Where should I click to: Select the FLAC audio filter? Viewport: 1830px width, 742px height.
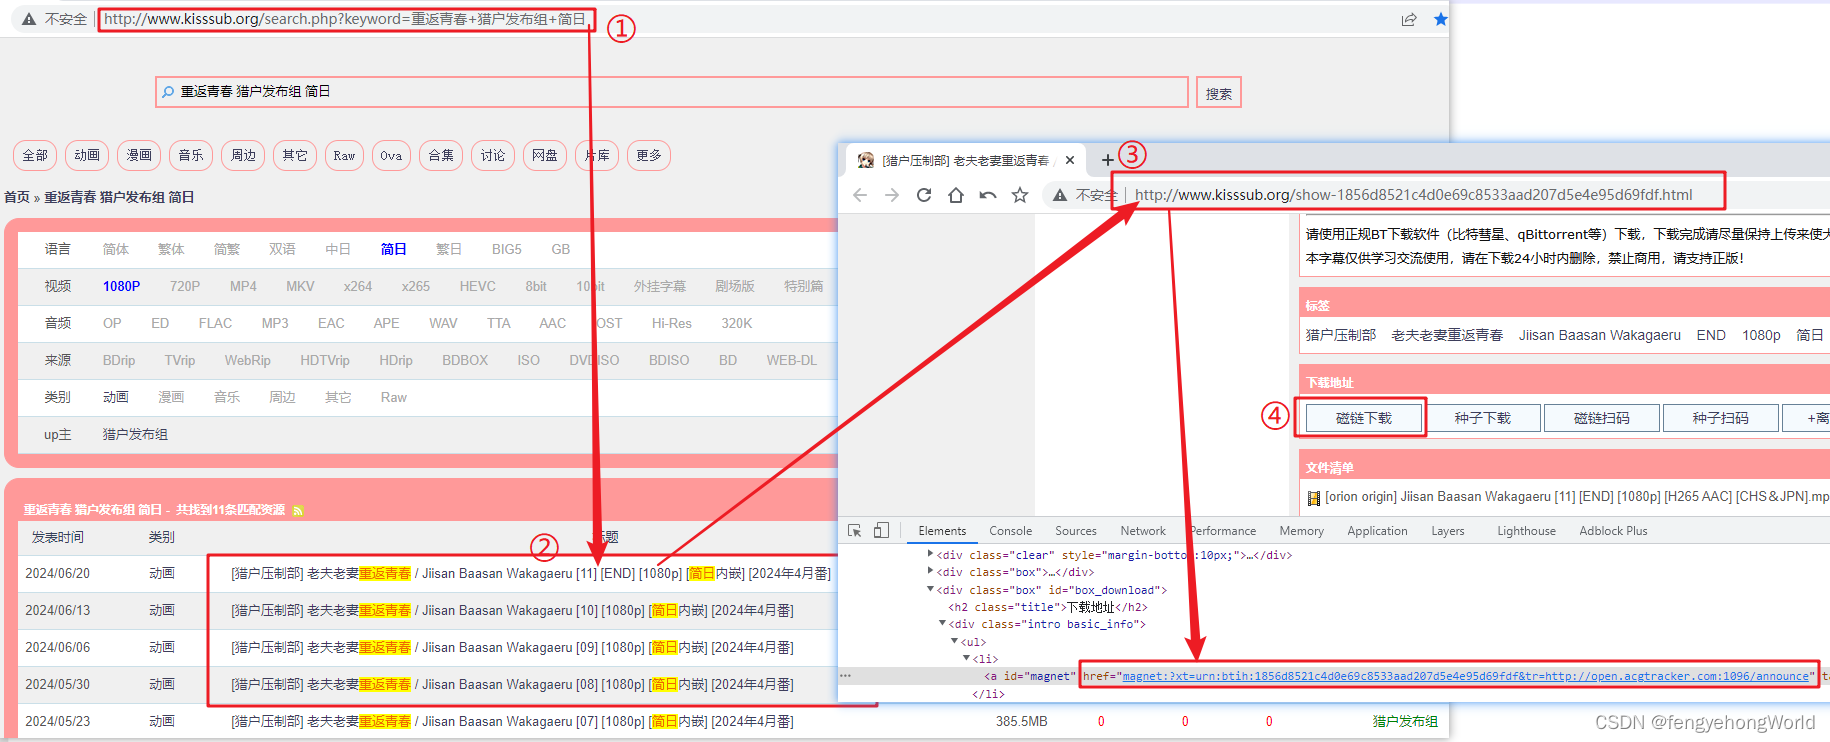pos(215,323)
